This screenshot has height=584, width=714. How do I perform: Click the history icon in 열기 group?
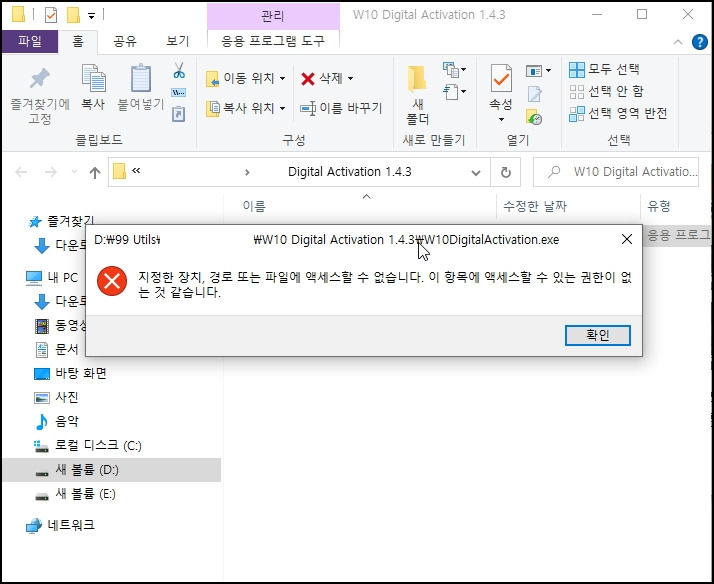pyautogui.click(x=534, y=117)
